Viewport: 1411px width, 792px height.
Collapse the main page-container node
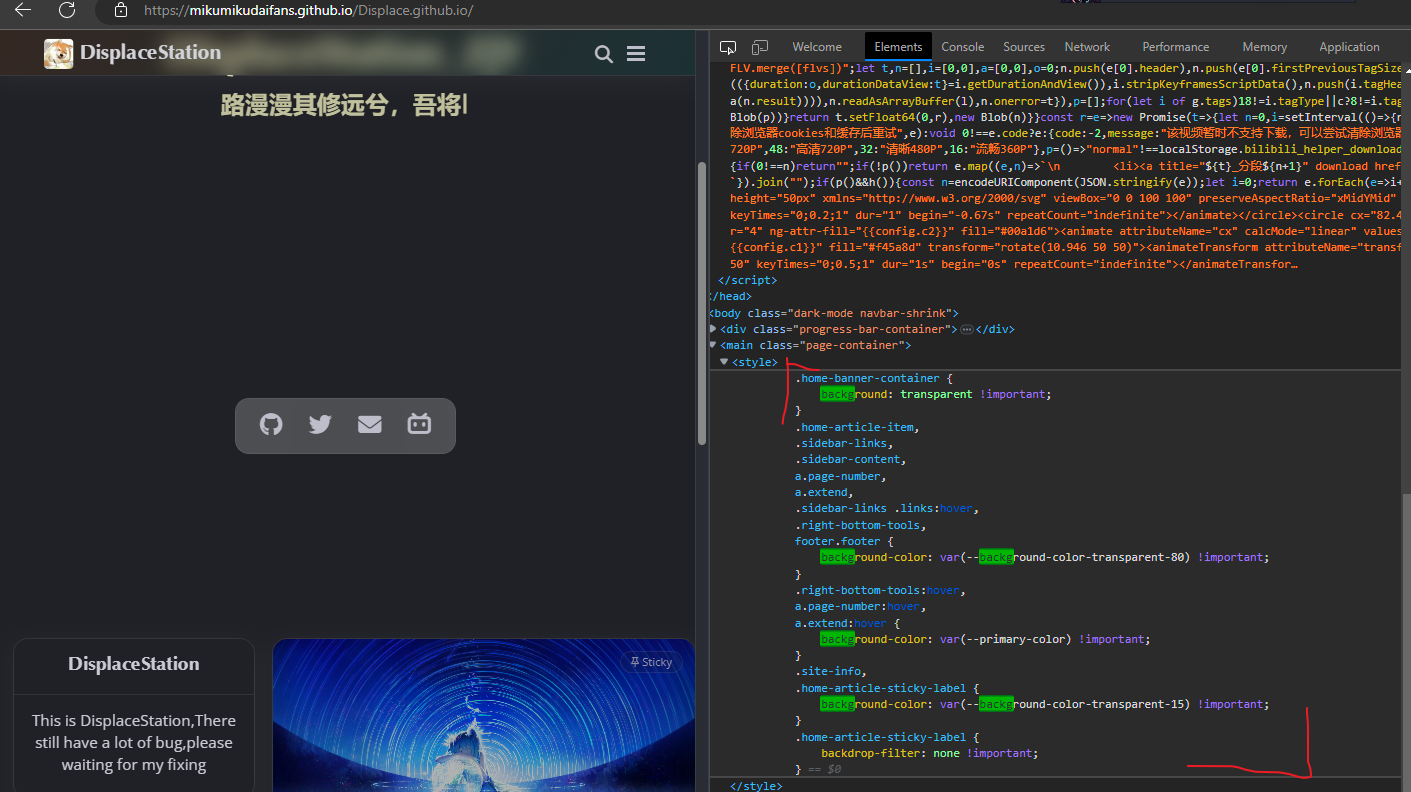[x=713, y=345]
